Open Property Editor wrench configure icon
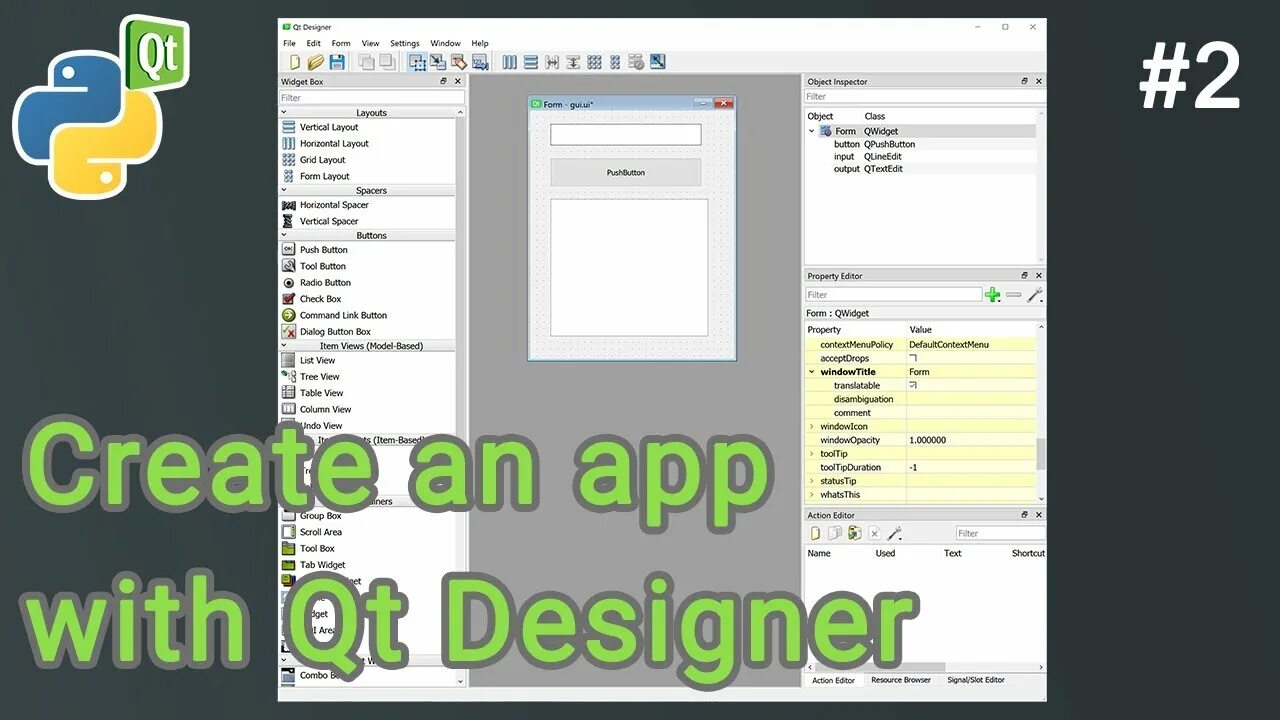The width and height of the screenshot is (1280, 720). (1035, 295)
